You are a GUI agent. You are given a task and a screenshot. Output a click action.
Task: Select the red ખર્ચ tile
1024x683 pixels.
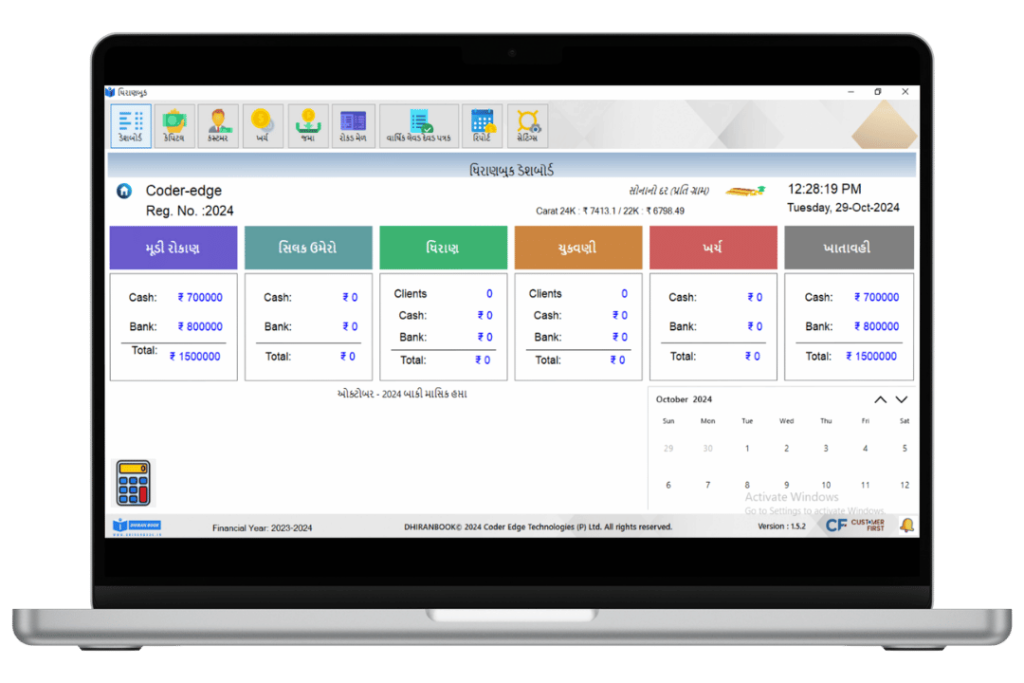tap(713, 247)
